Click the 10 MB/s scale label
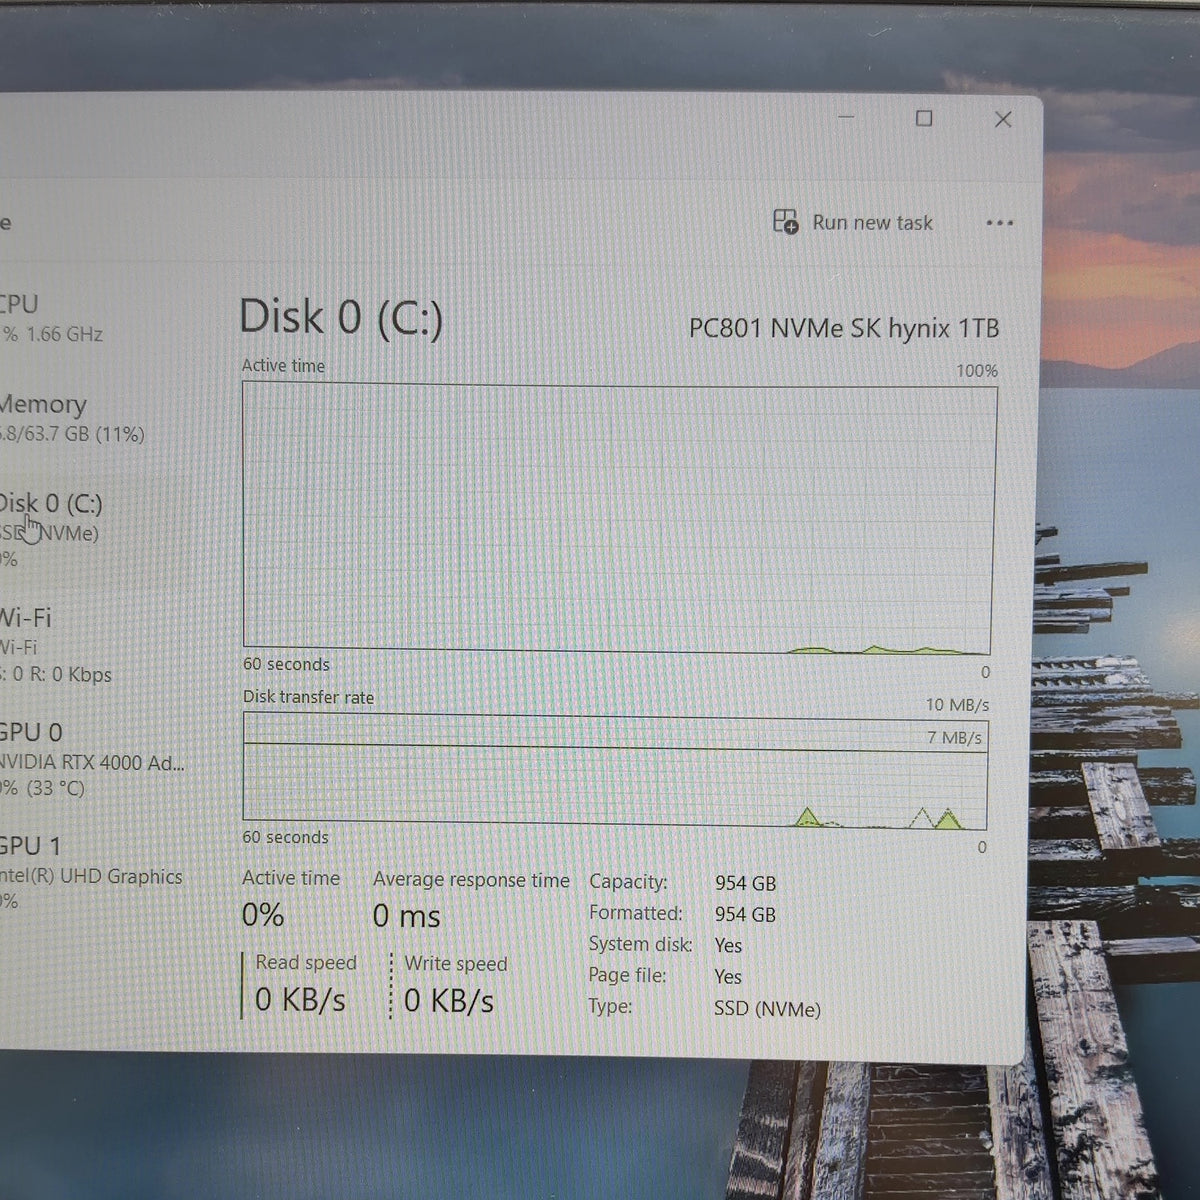This screenshot has width=1200, height=1200. click(x=957, y=705)
